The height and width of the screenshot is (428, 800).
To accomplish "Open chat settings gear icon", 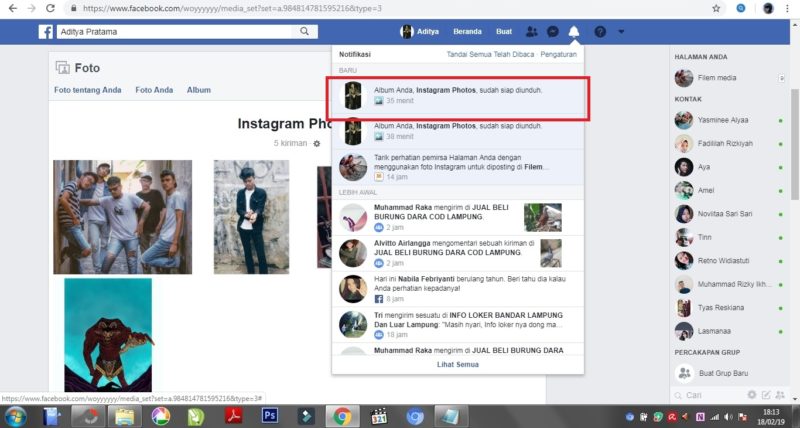I will coord(752,395).
